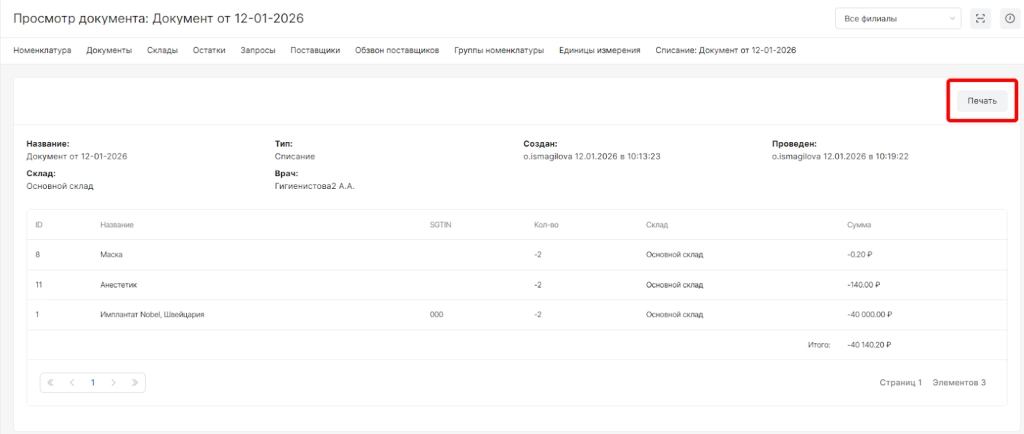Expand the Все филиалы dropdown
The height and width of the screenshot is (434, 1024).
[898, 19]
